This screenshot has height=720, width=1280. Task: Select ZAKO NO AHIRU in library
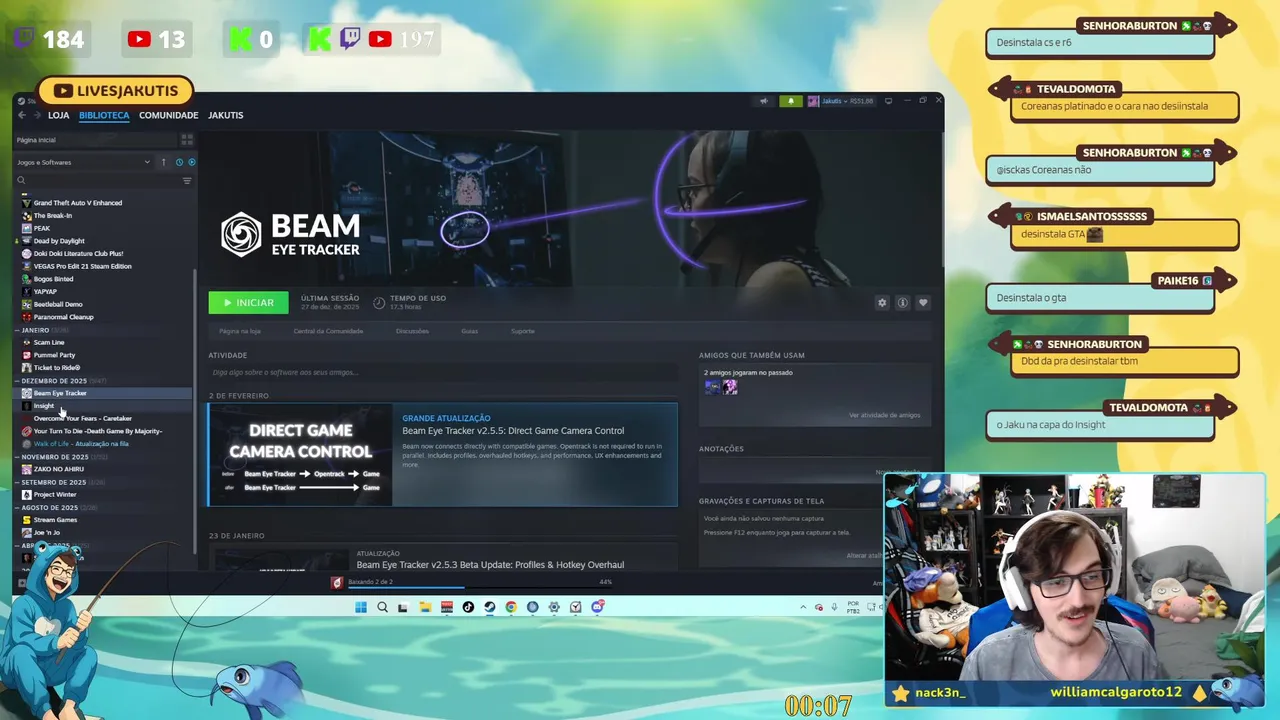click(54, 469)
